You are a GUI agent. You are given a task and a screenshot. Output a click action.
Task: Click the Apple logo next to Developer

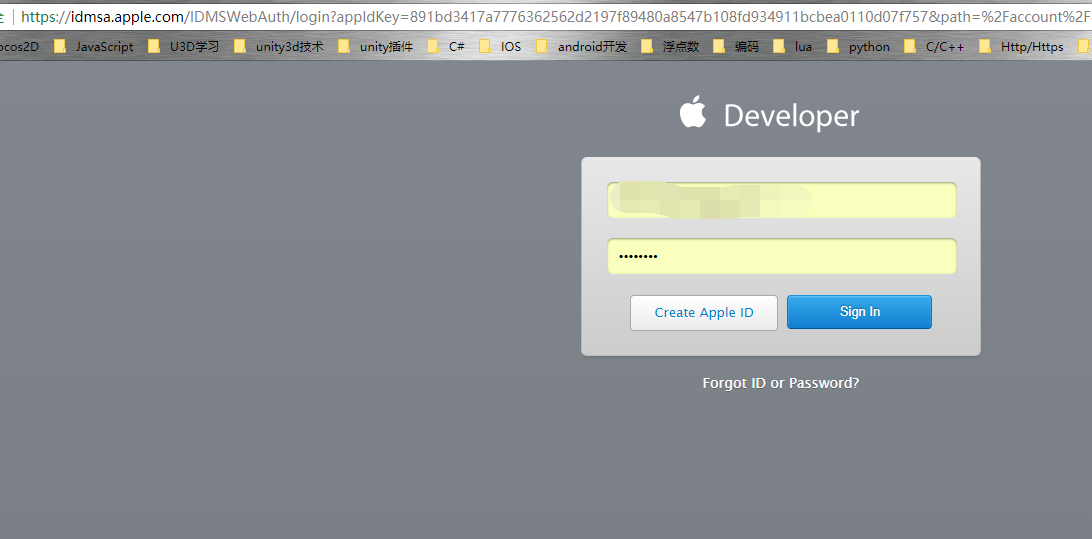pos(693,113)
